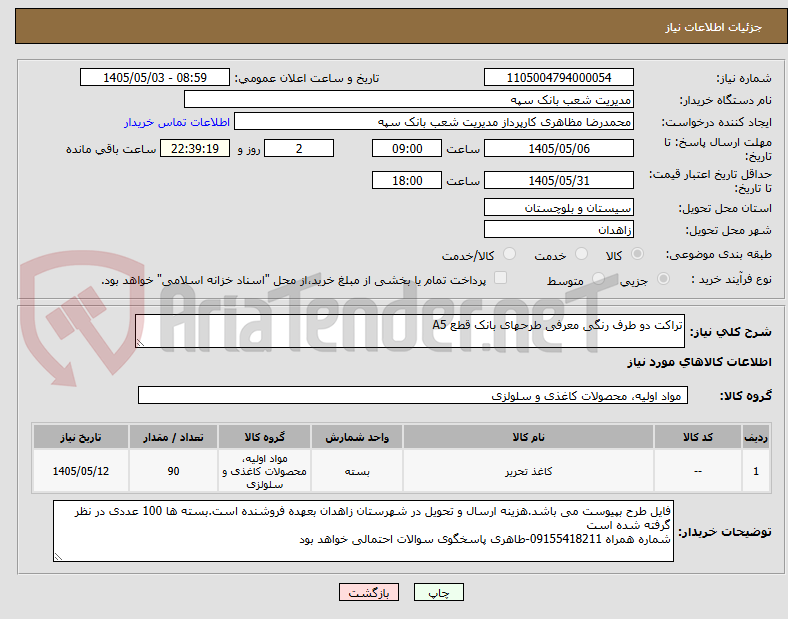The height and width of the screenshot is (619, 788).
Task: Click the announcement date field 1405/05/03 - 08:59
Action: click(x=155, y=77)
